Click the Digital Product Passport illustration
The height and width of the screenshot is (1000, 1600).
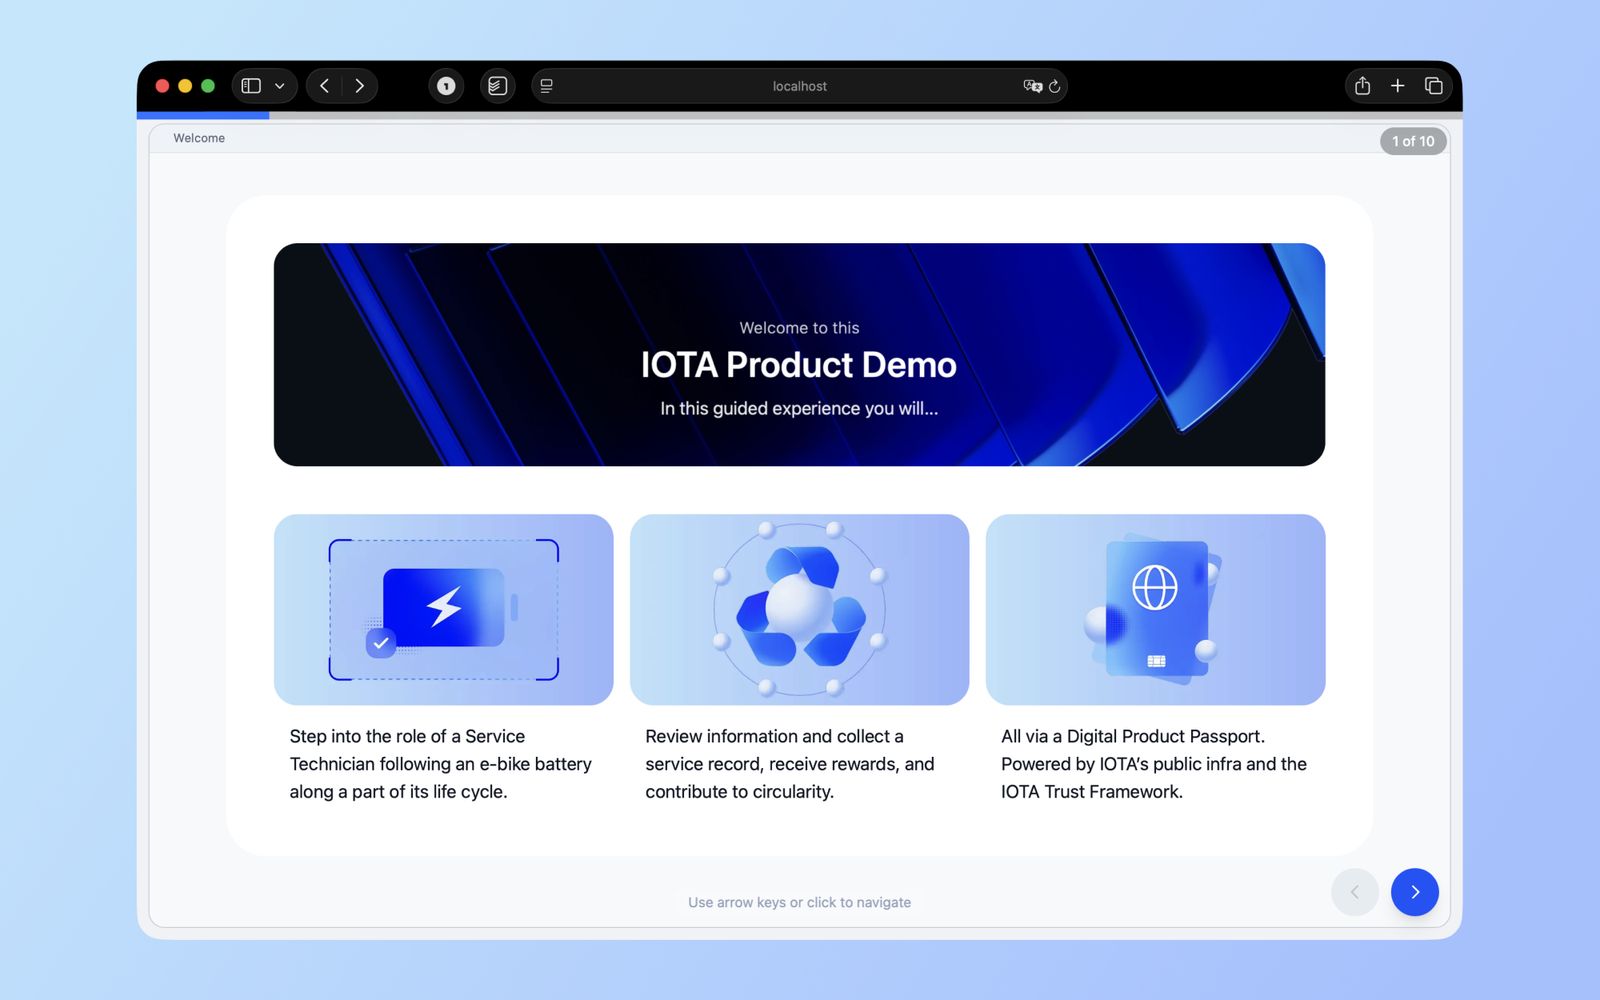[1155, 610]
